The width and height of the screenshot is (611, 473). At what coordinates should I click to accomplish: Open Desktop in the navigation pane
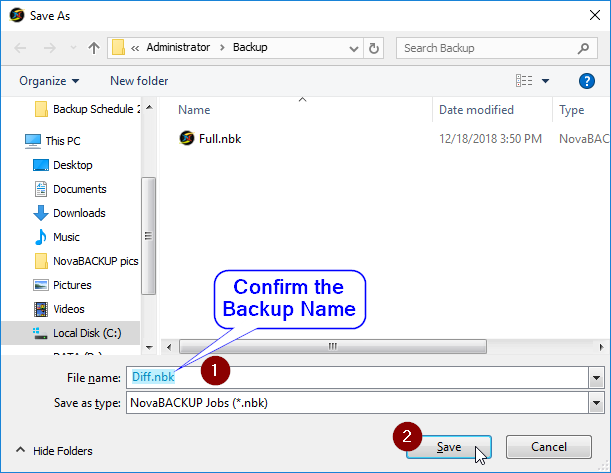tap(72, 165)
